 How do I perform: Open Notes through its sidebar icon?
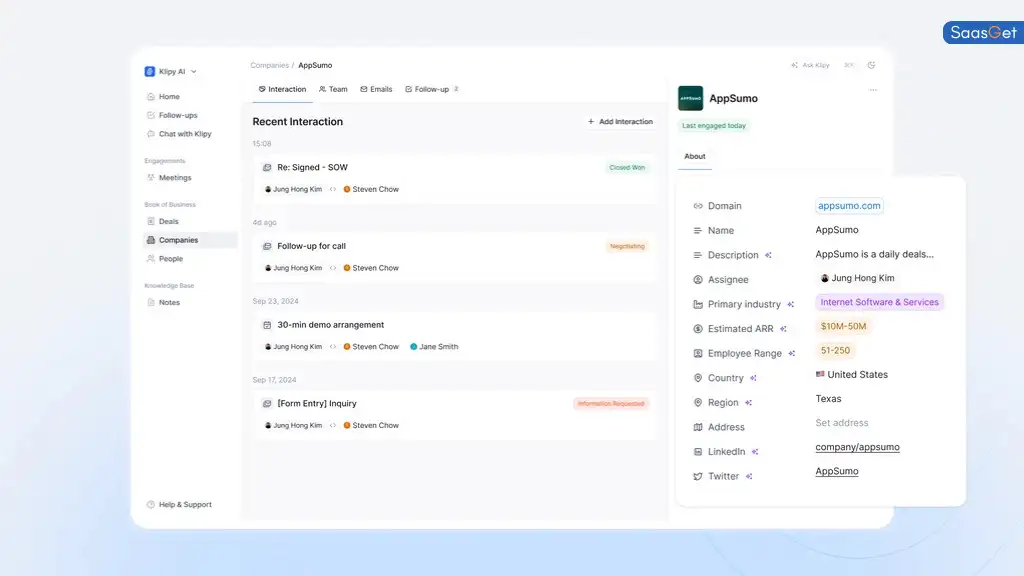coord(151,302)
